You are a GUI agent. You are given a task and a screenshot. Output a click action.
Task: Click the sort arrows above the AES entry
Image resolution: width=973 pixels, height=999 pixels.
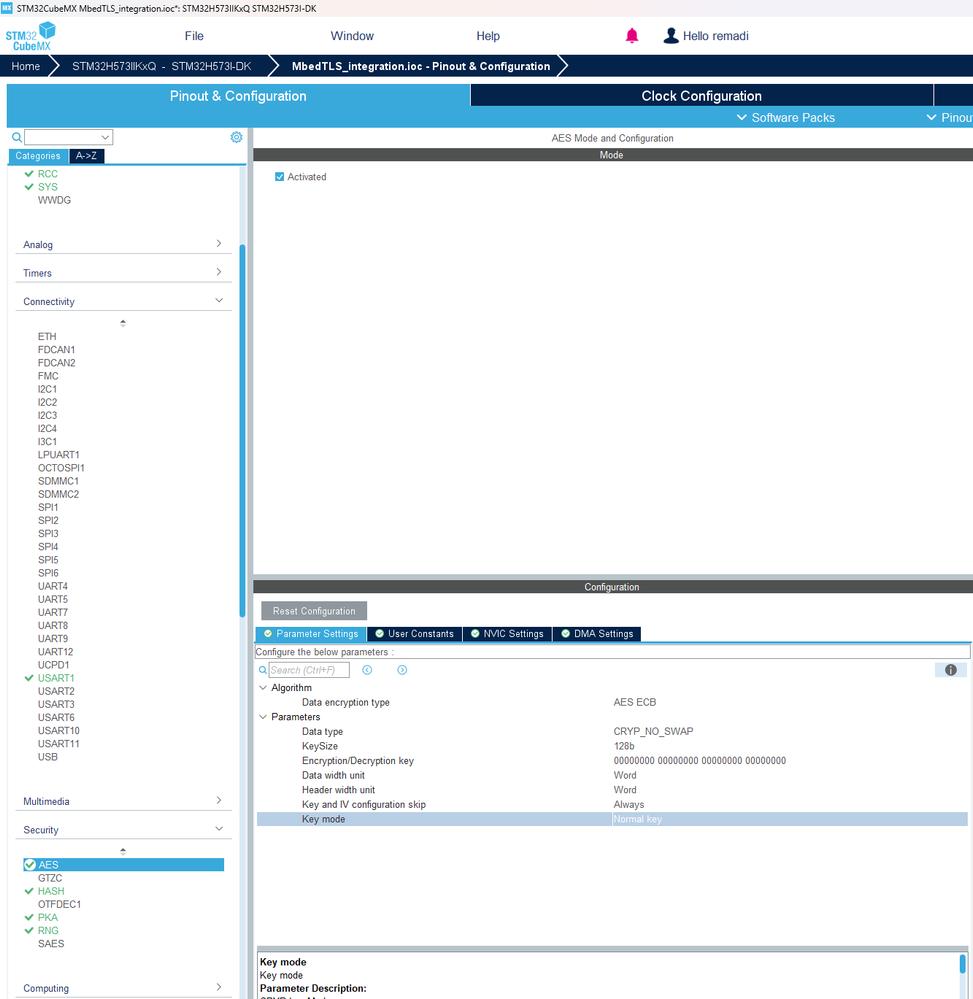123,851
